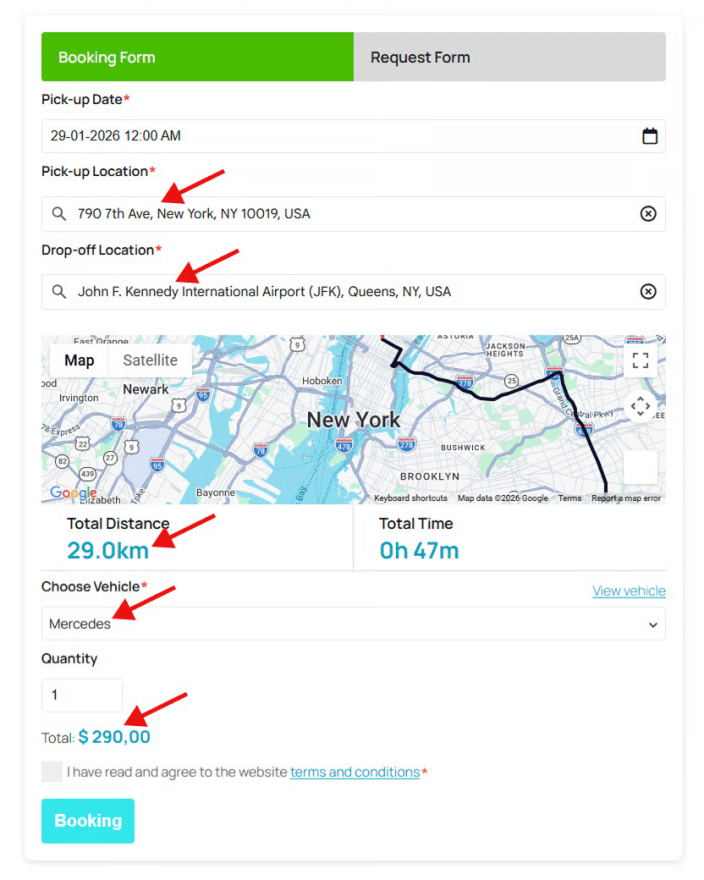Screen dimensions: 704x880
Task: Open the terms and conditions link
Action: coord(355,772)
